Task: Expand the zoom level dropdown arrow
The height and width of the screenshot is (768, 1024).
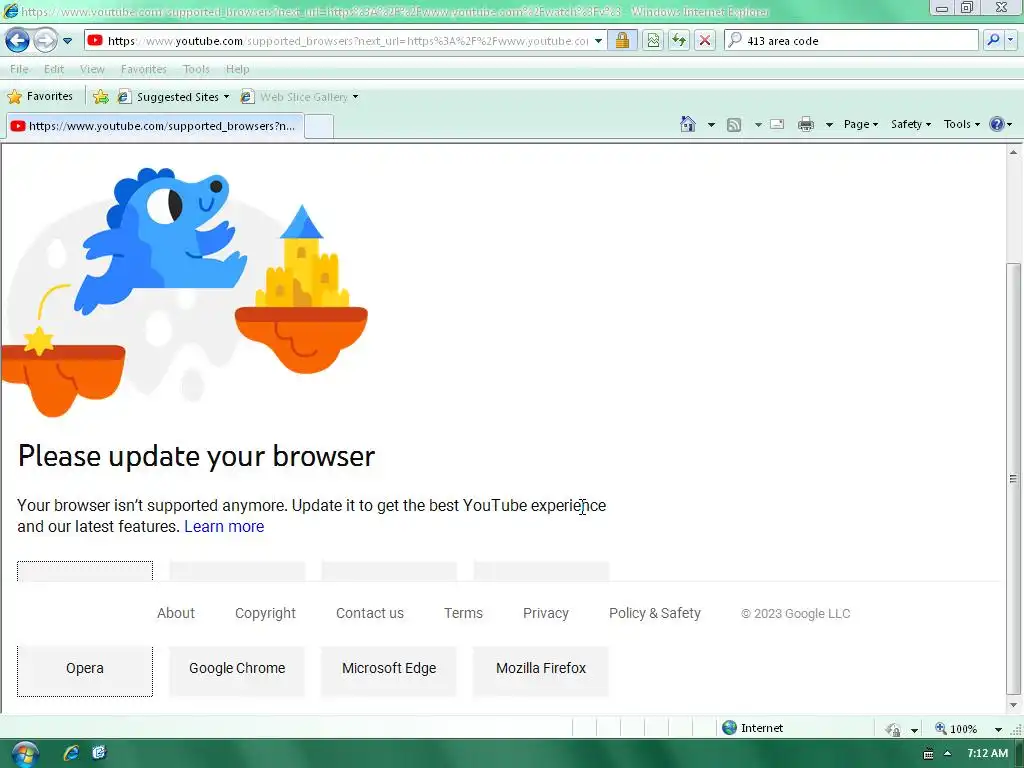Action: [x=998, y=729]
